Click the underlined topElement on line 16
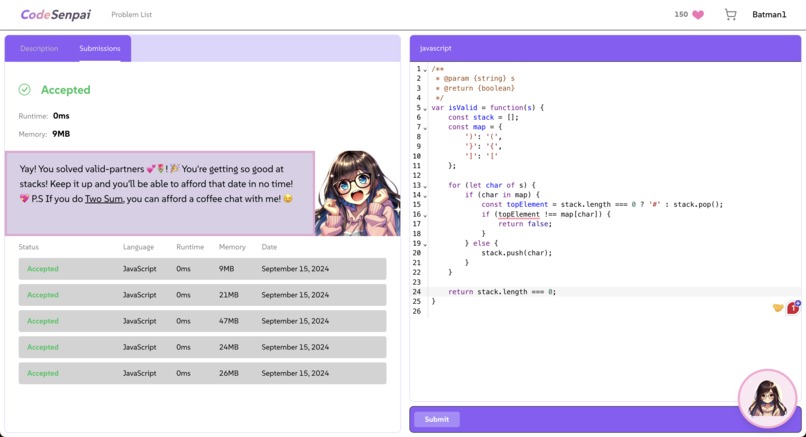 click(519, 214)
